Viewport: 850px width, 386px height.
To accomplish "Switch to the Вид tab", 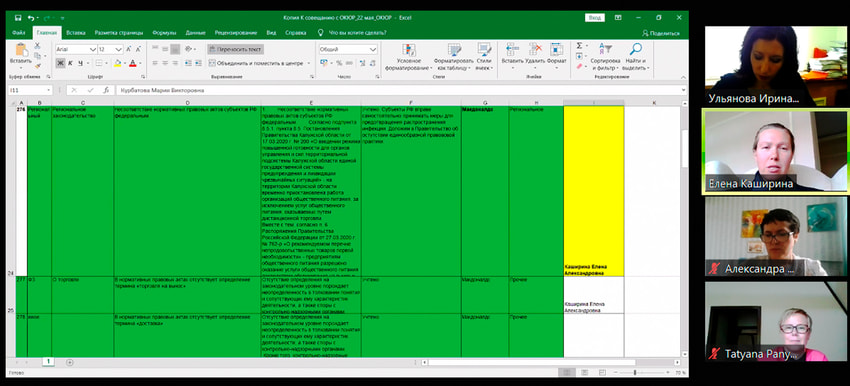I will click(272, 33).
